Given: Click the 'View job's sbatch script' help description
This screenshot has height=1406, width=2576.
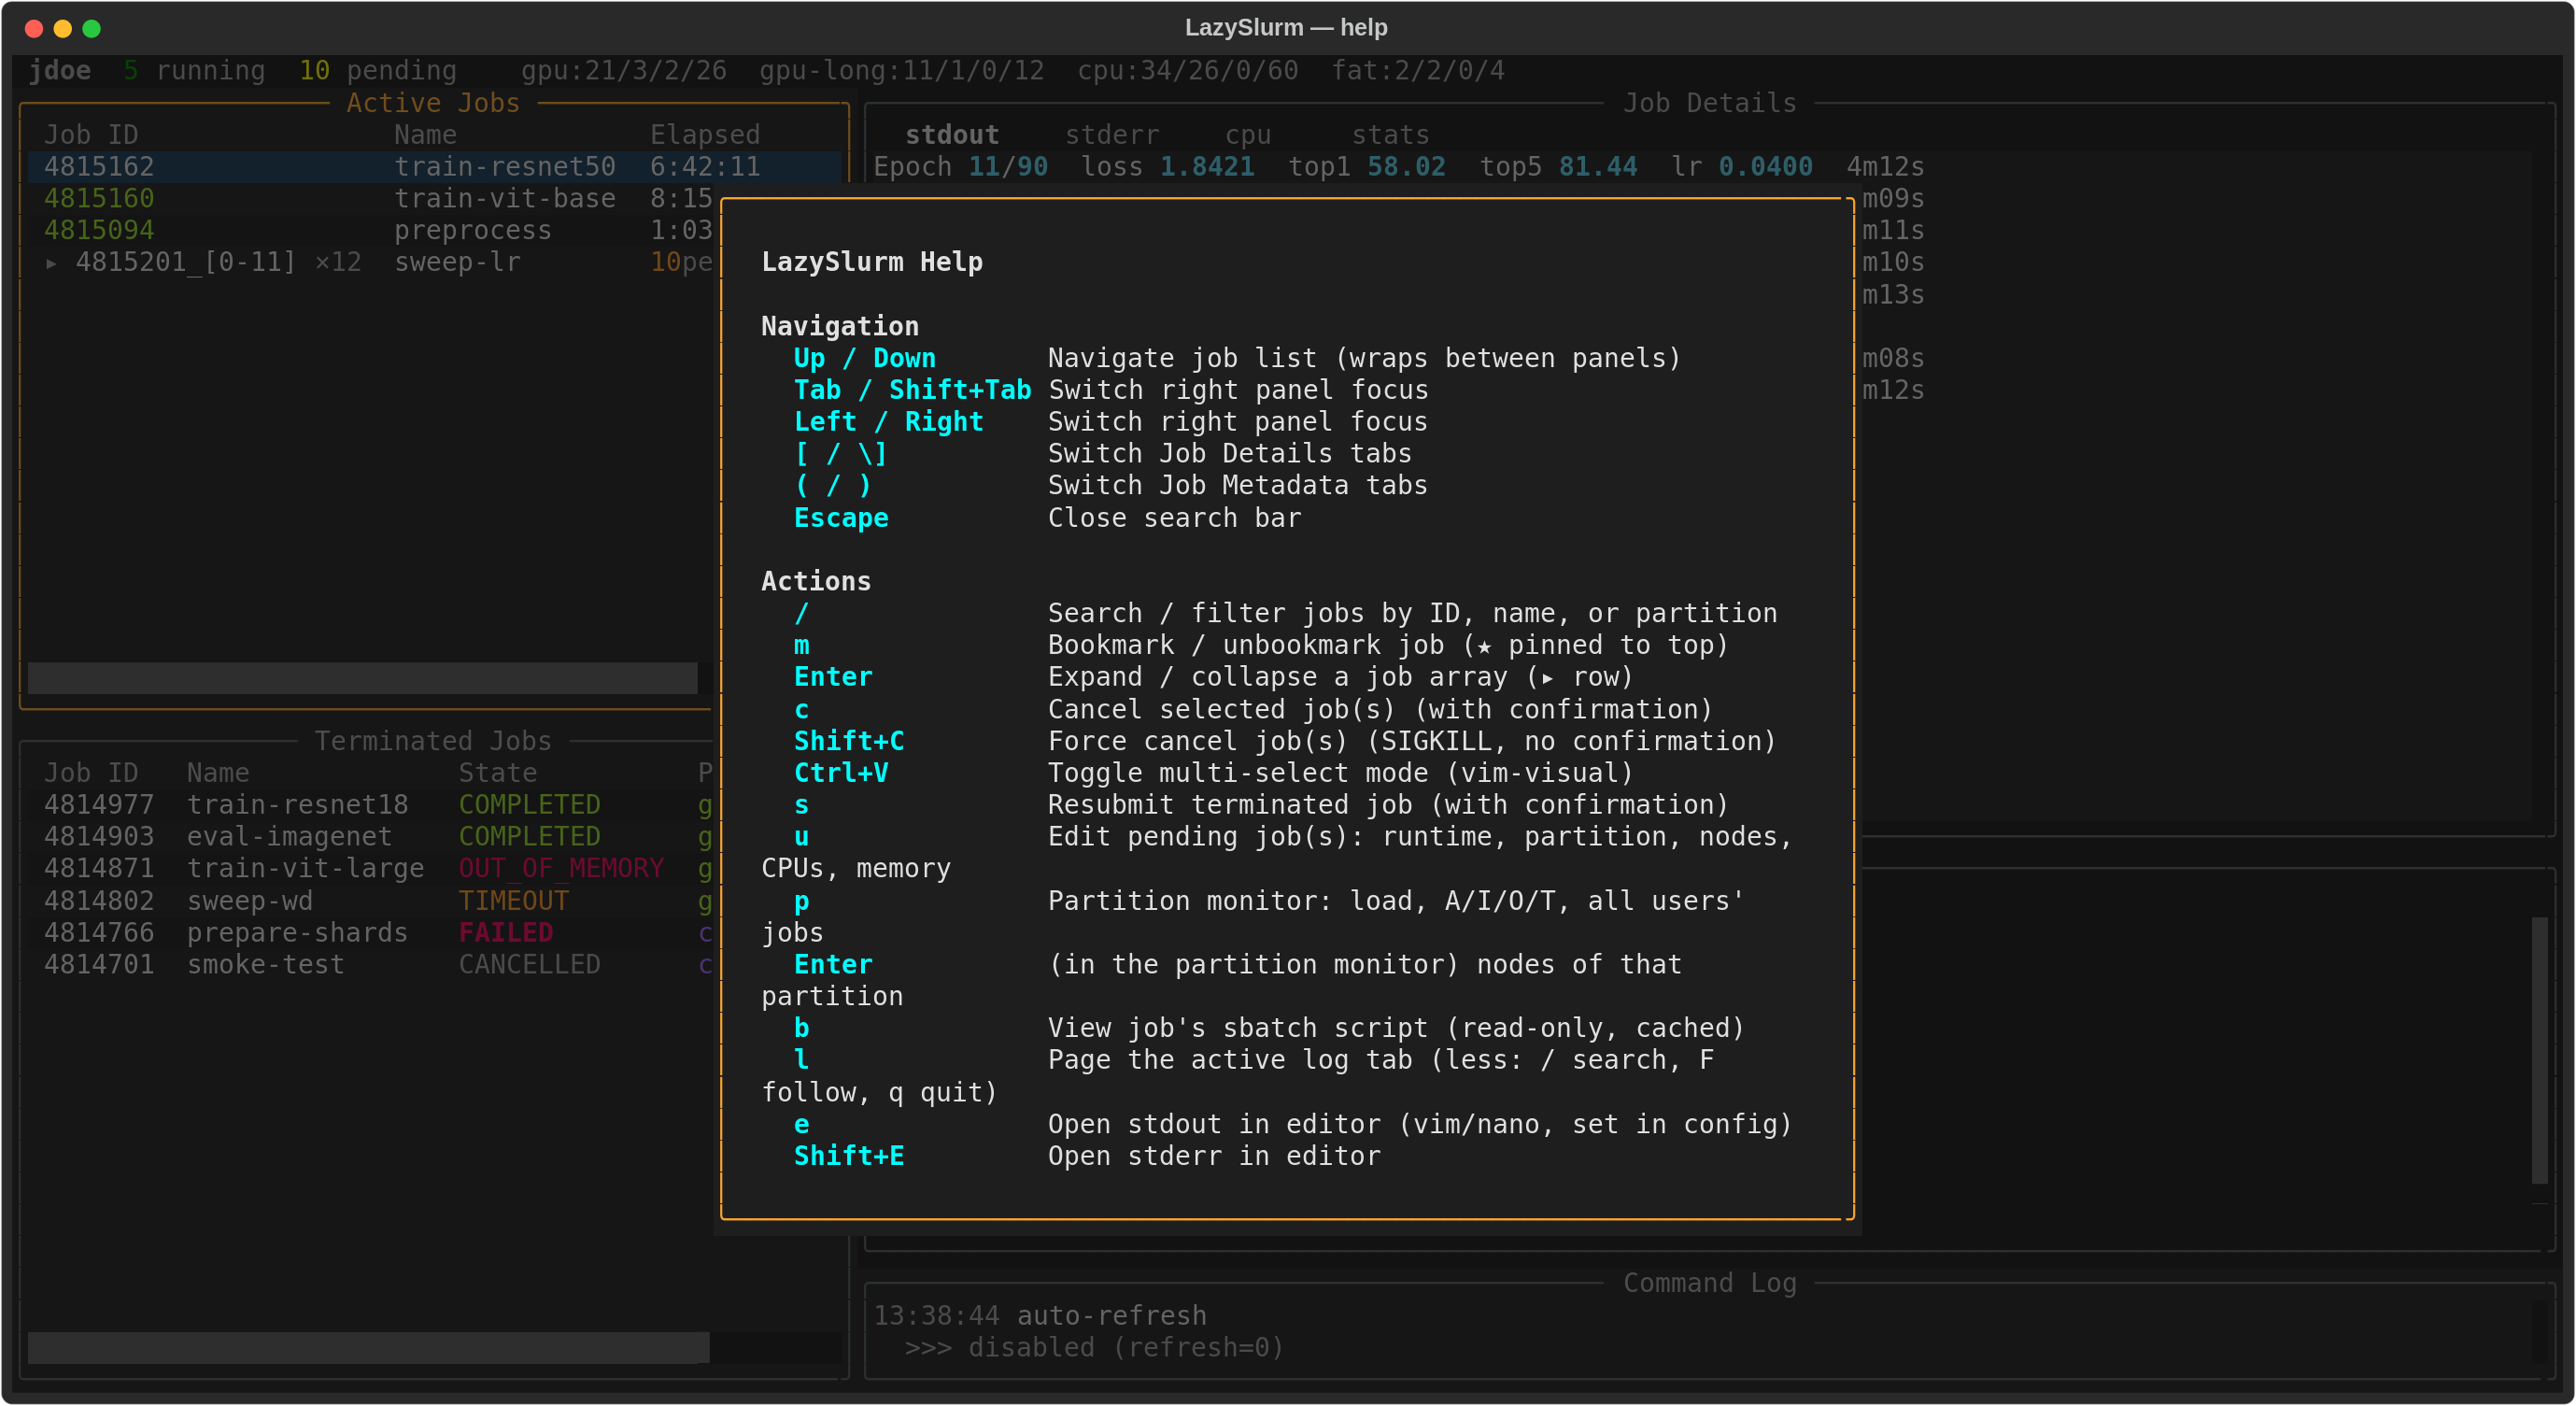Looking at the screenshot, I should point(1396,1028).
